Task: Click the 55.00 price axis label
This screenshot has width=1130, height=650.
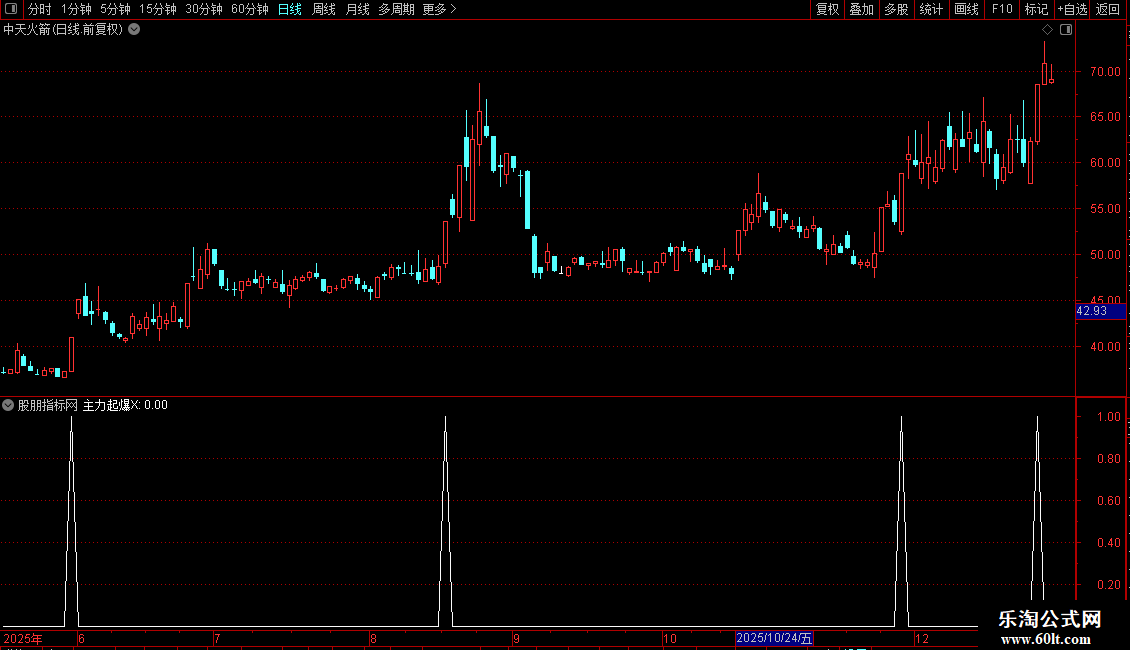Action: coord(1105,209)
